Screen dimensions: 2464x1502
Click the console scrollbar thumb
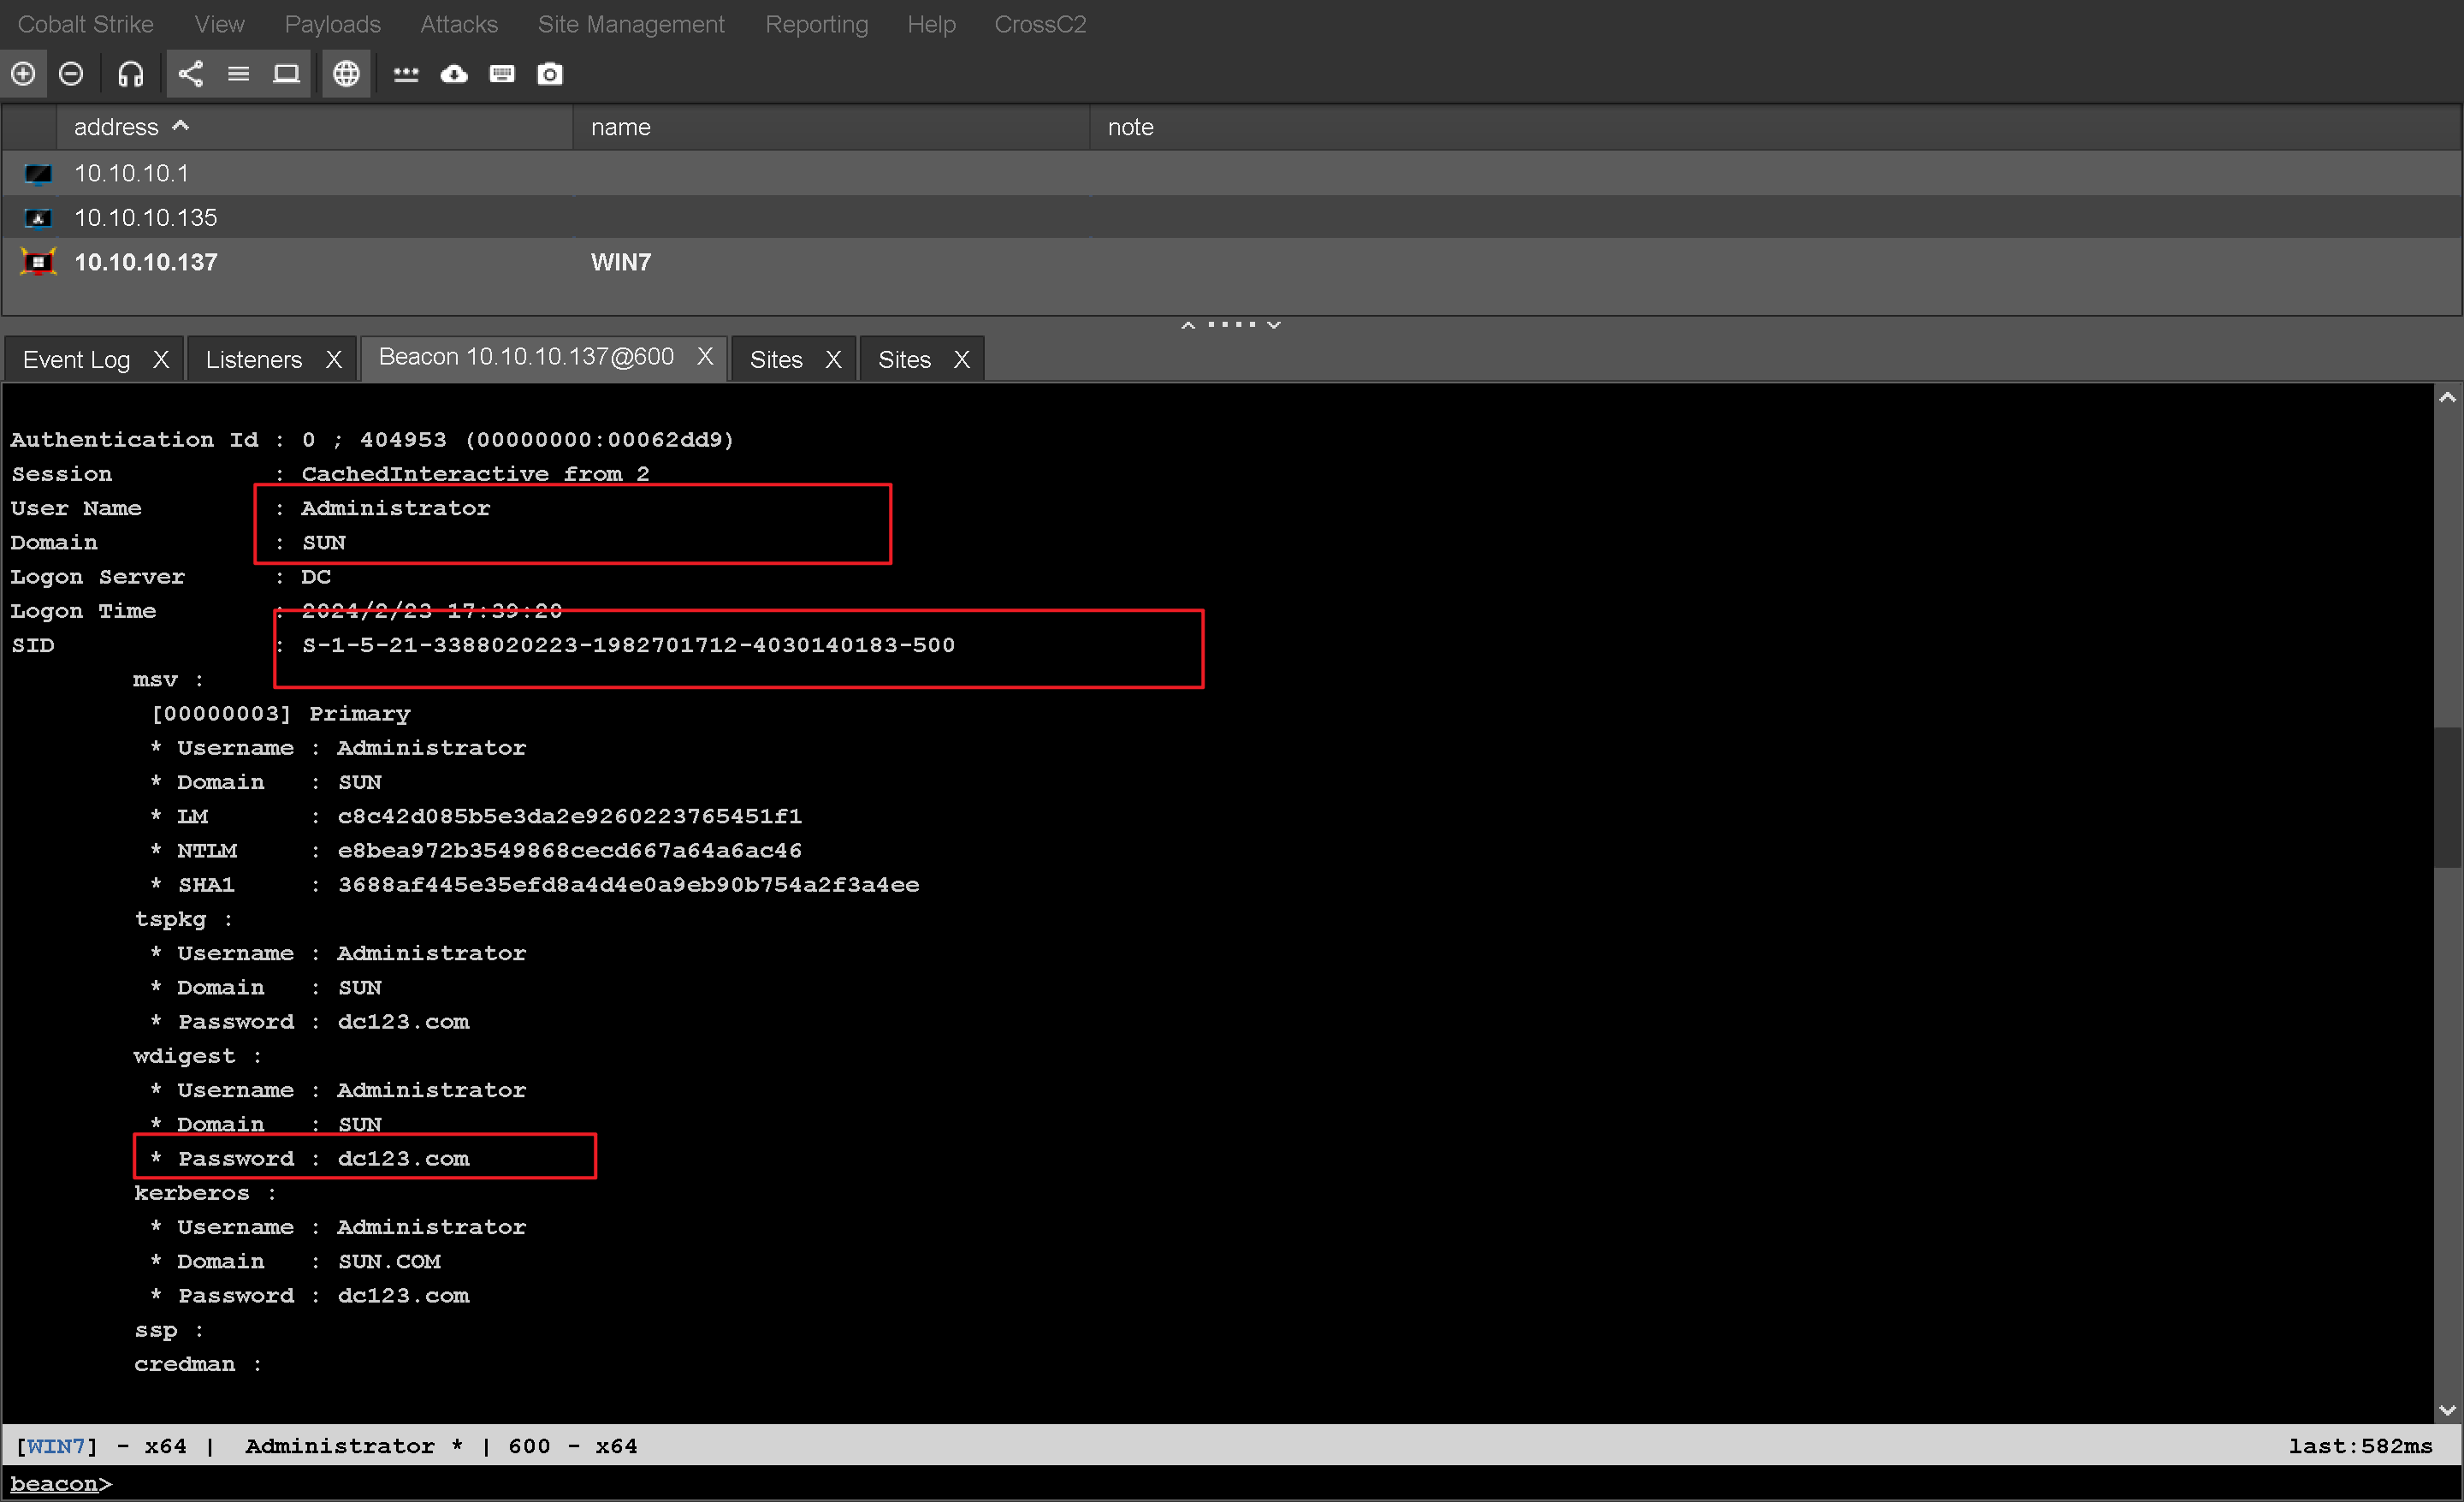coord(2447,797)
